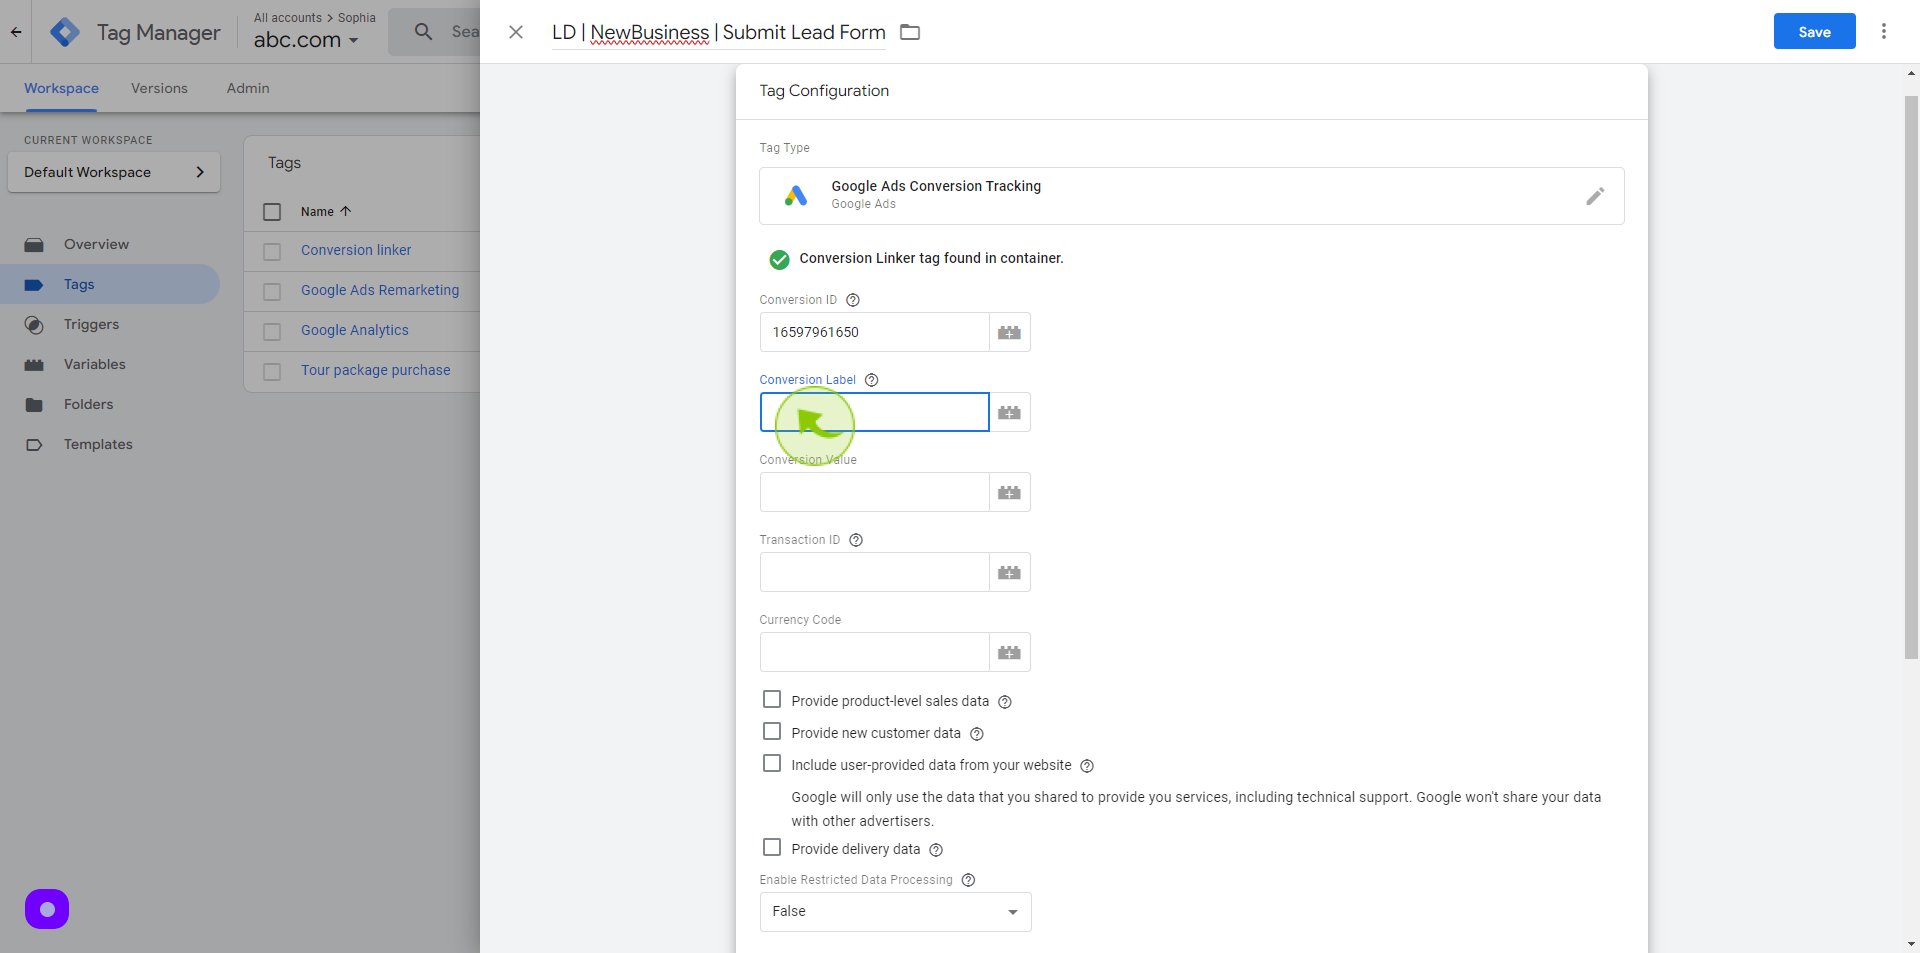Click the Google Ads logo icon

tap(796, 196)
